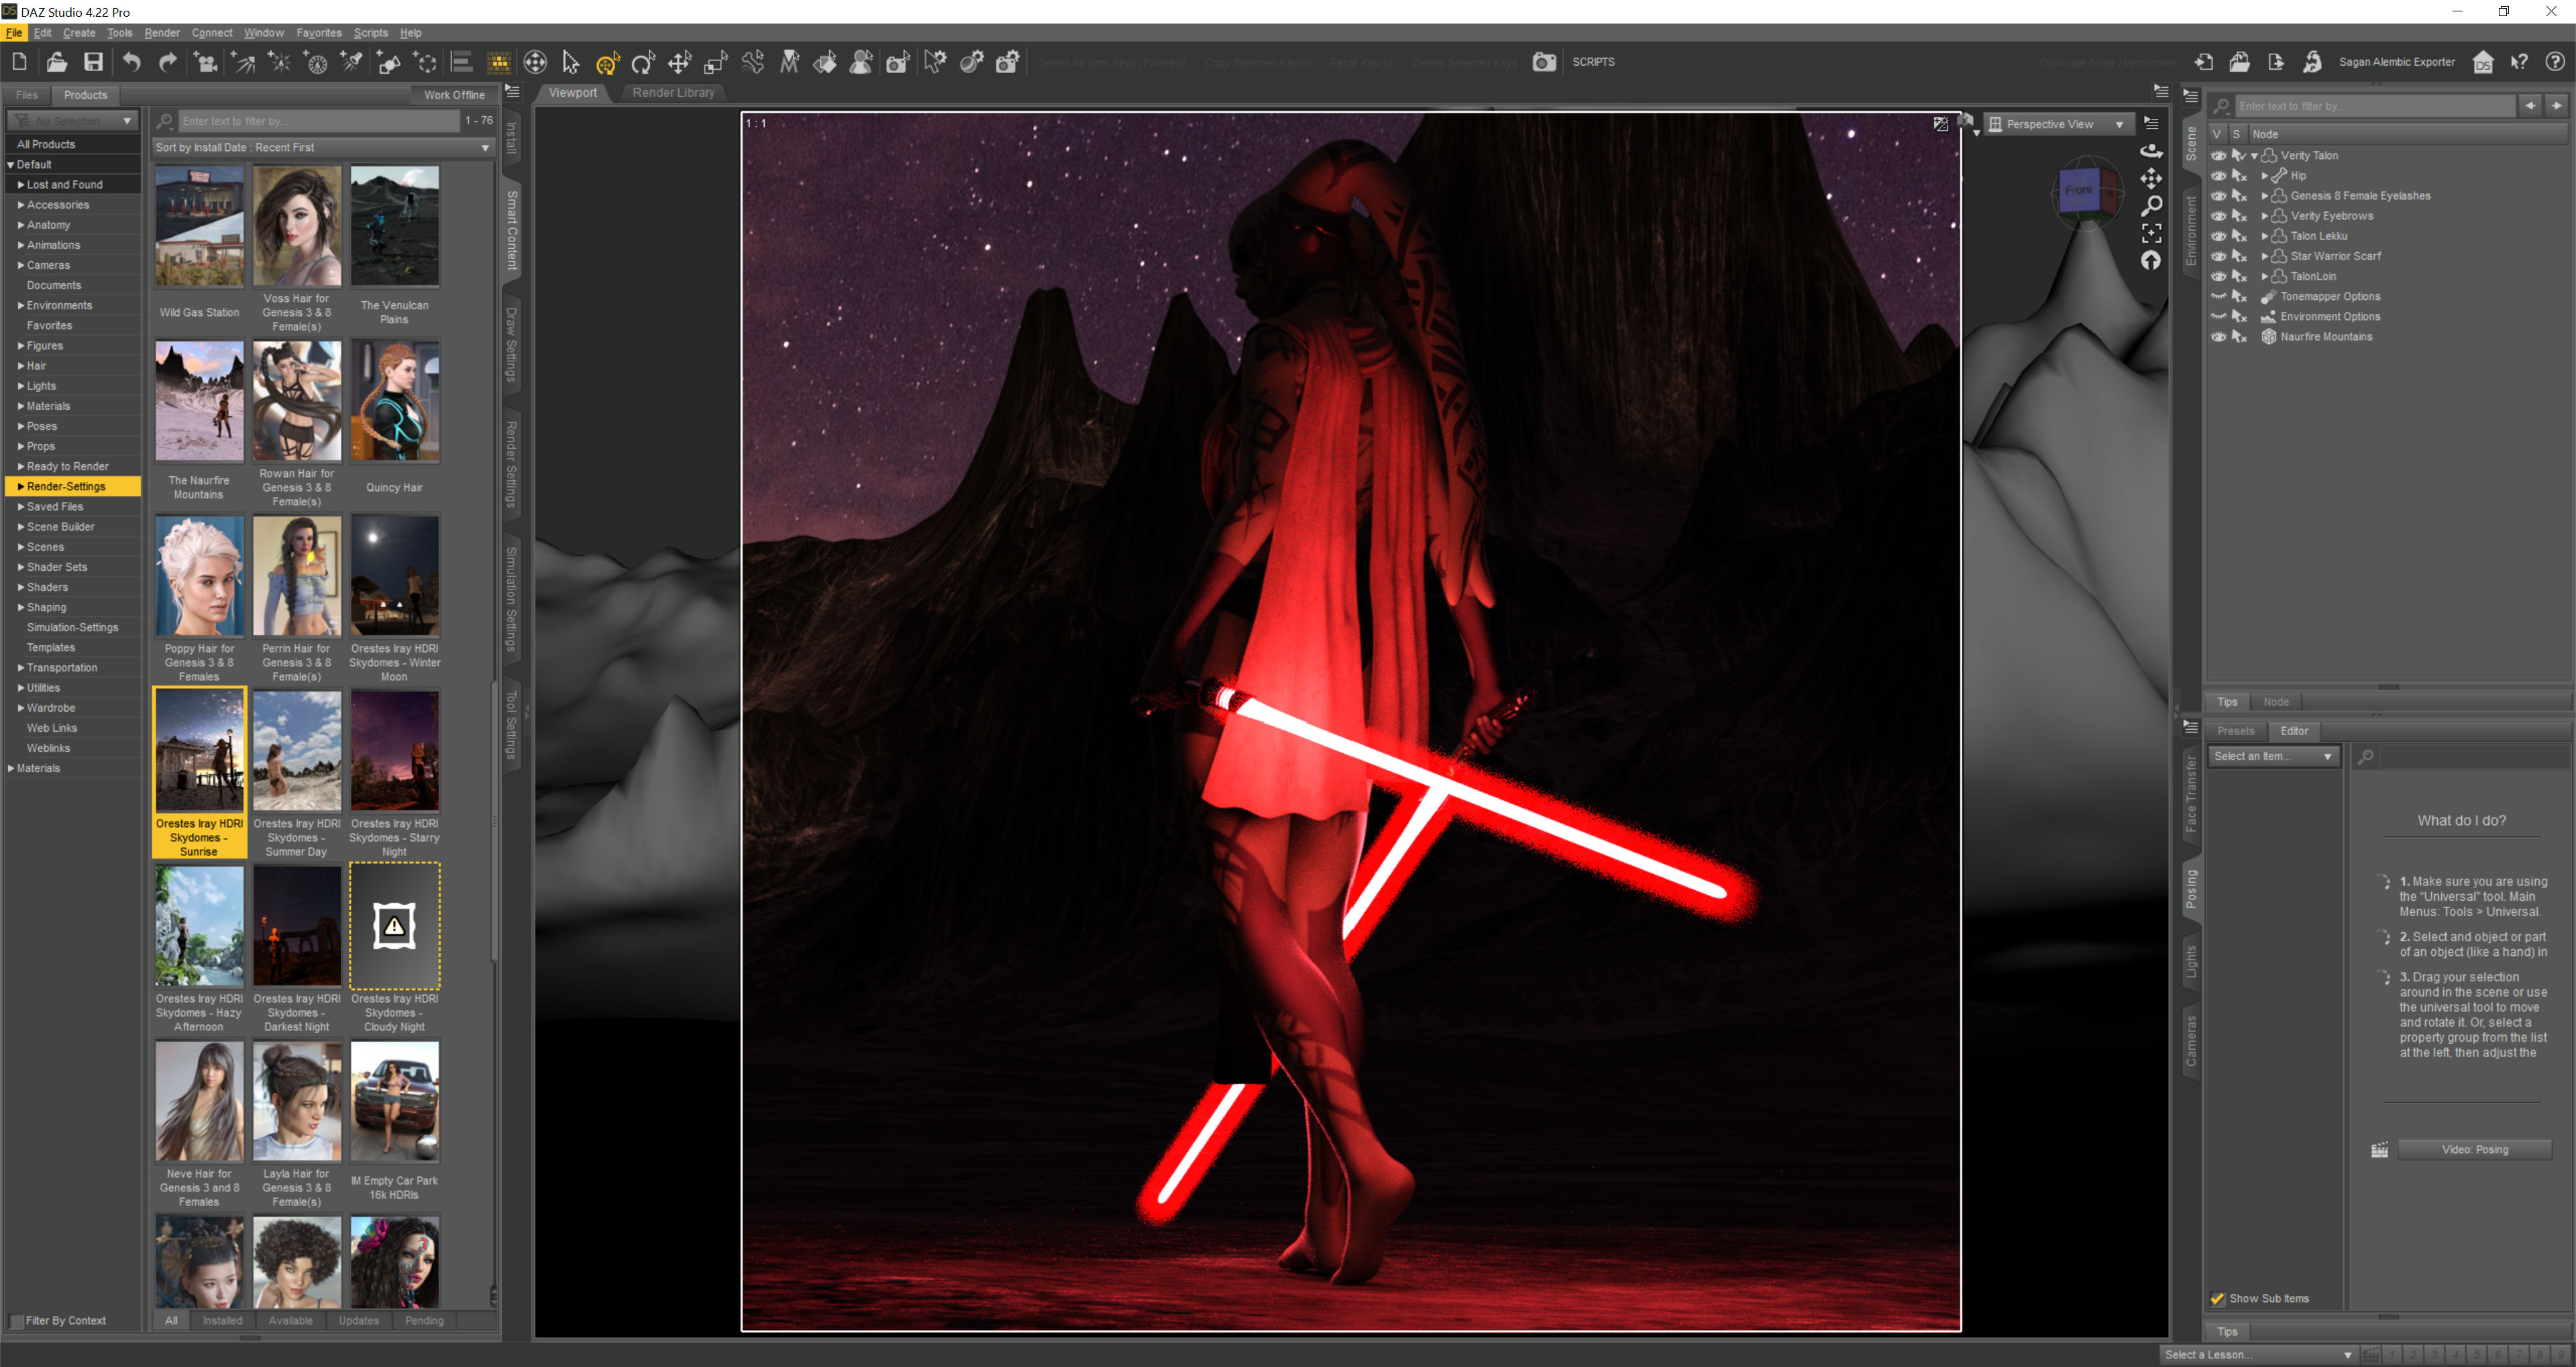This screenshot has width=2576, height=1367.
Task: Open the Smart Content side tab
Action: pyautogui.click(x=512, y=230)
